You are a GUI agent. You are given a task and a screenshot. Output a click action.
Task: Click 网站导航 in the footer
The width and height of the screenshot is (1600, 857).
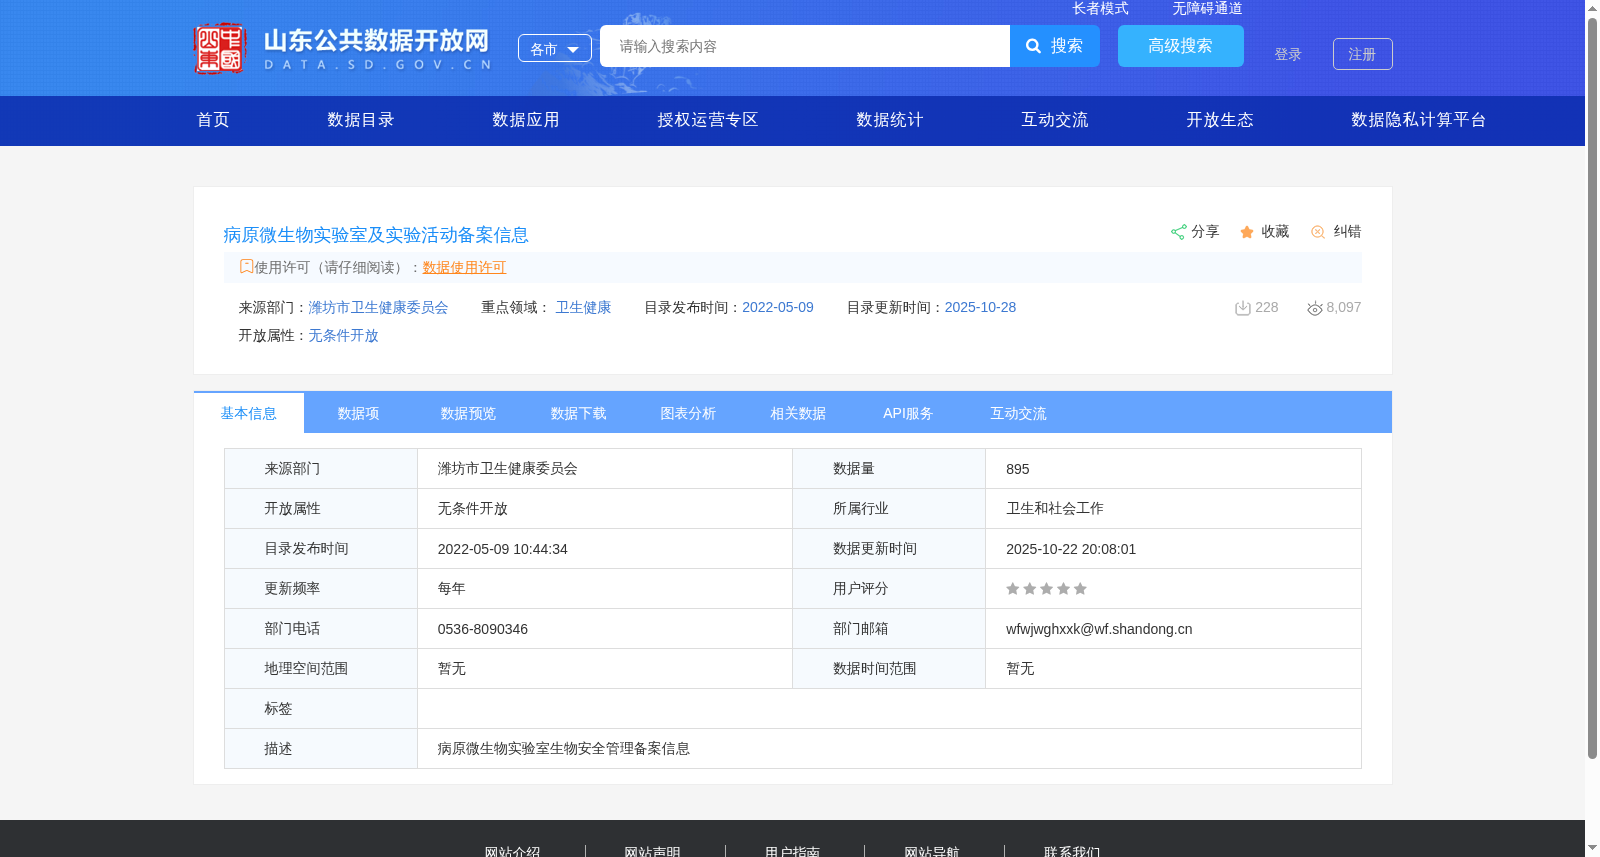pyautogui.click(x=932, y=852)
